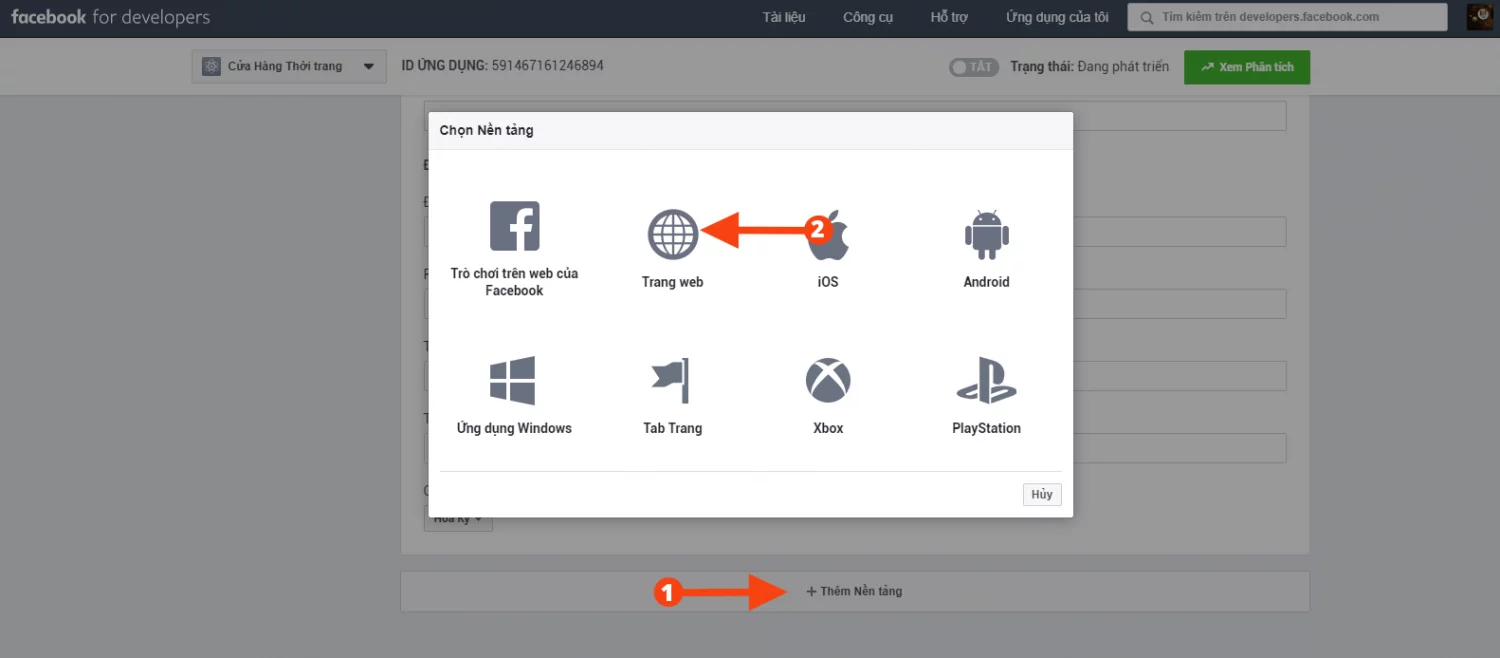The width and height of the screenshot is (1500, 658).
Task: Open the Cửa Hàng Thời trang app dropdown
Action: (x=289, y=66)
